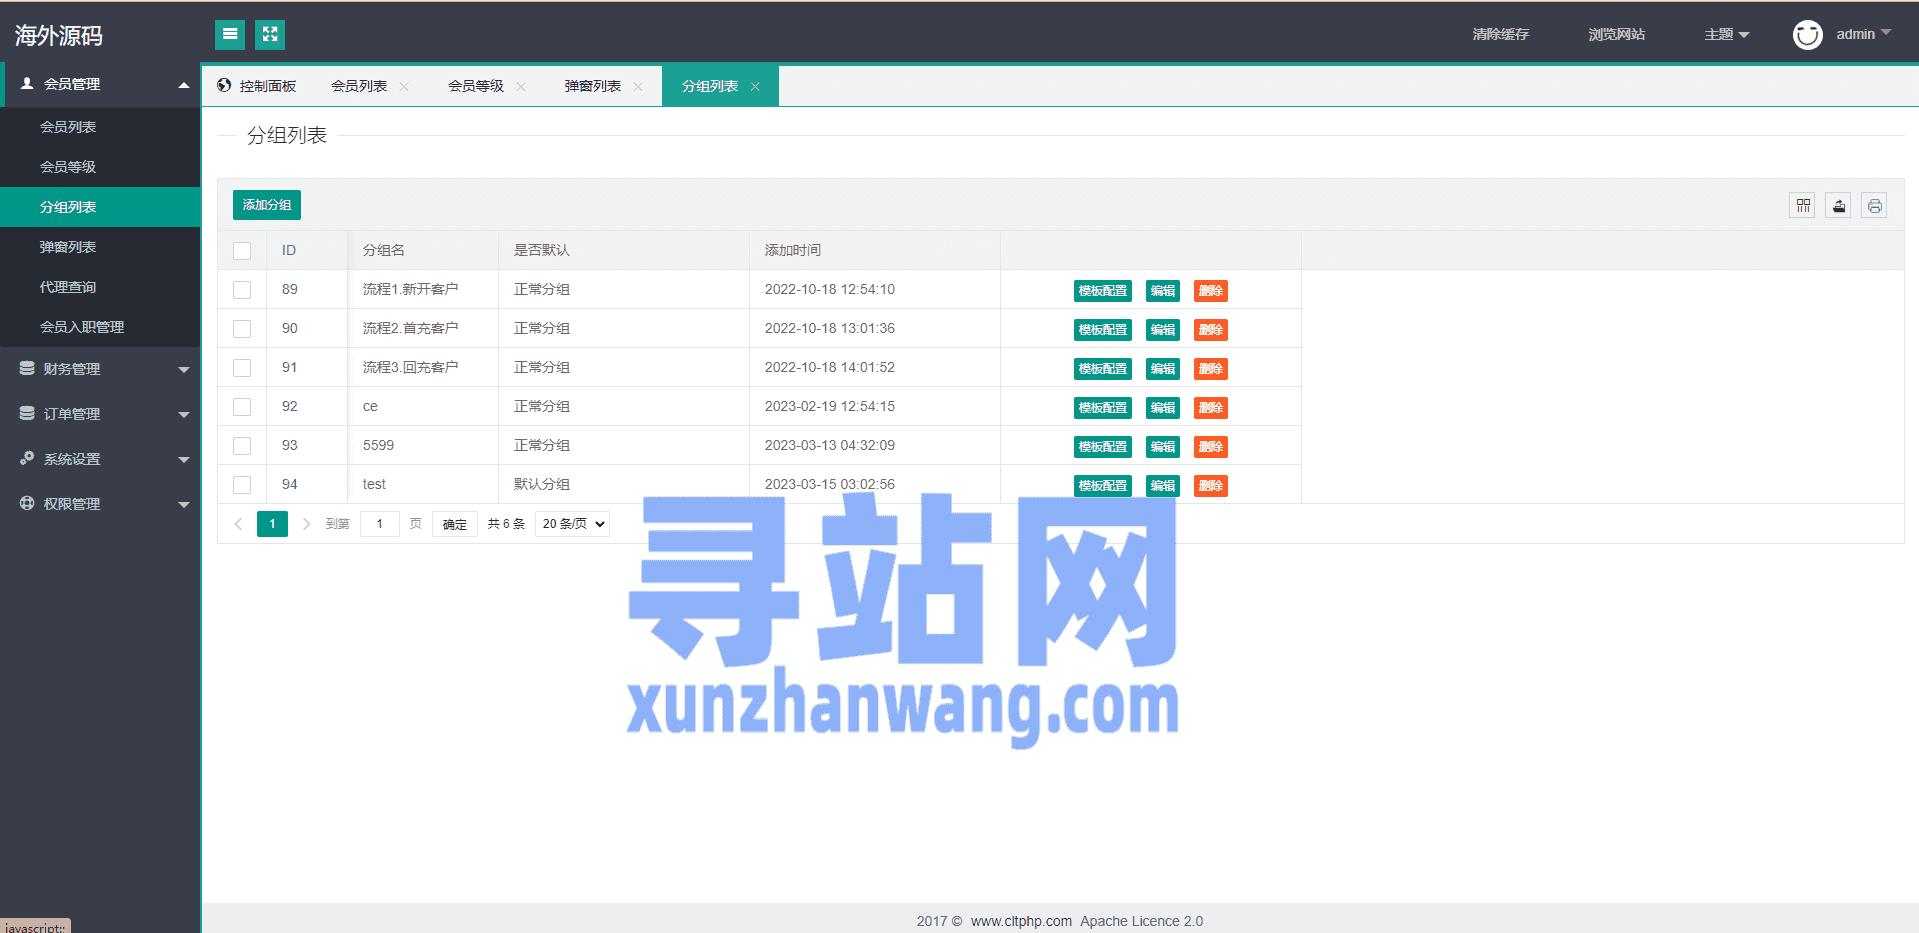Switch to the 会员等级 tab
Screen dimensions: 1919x933
point(476,87)
